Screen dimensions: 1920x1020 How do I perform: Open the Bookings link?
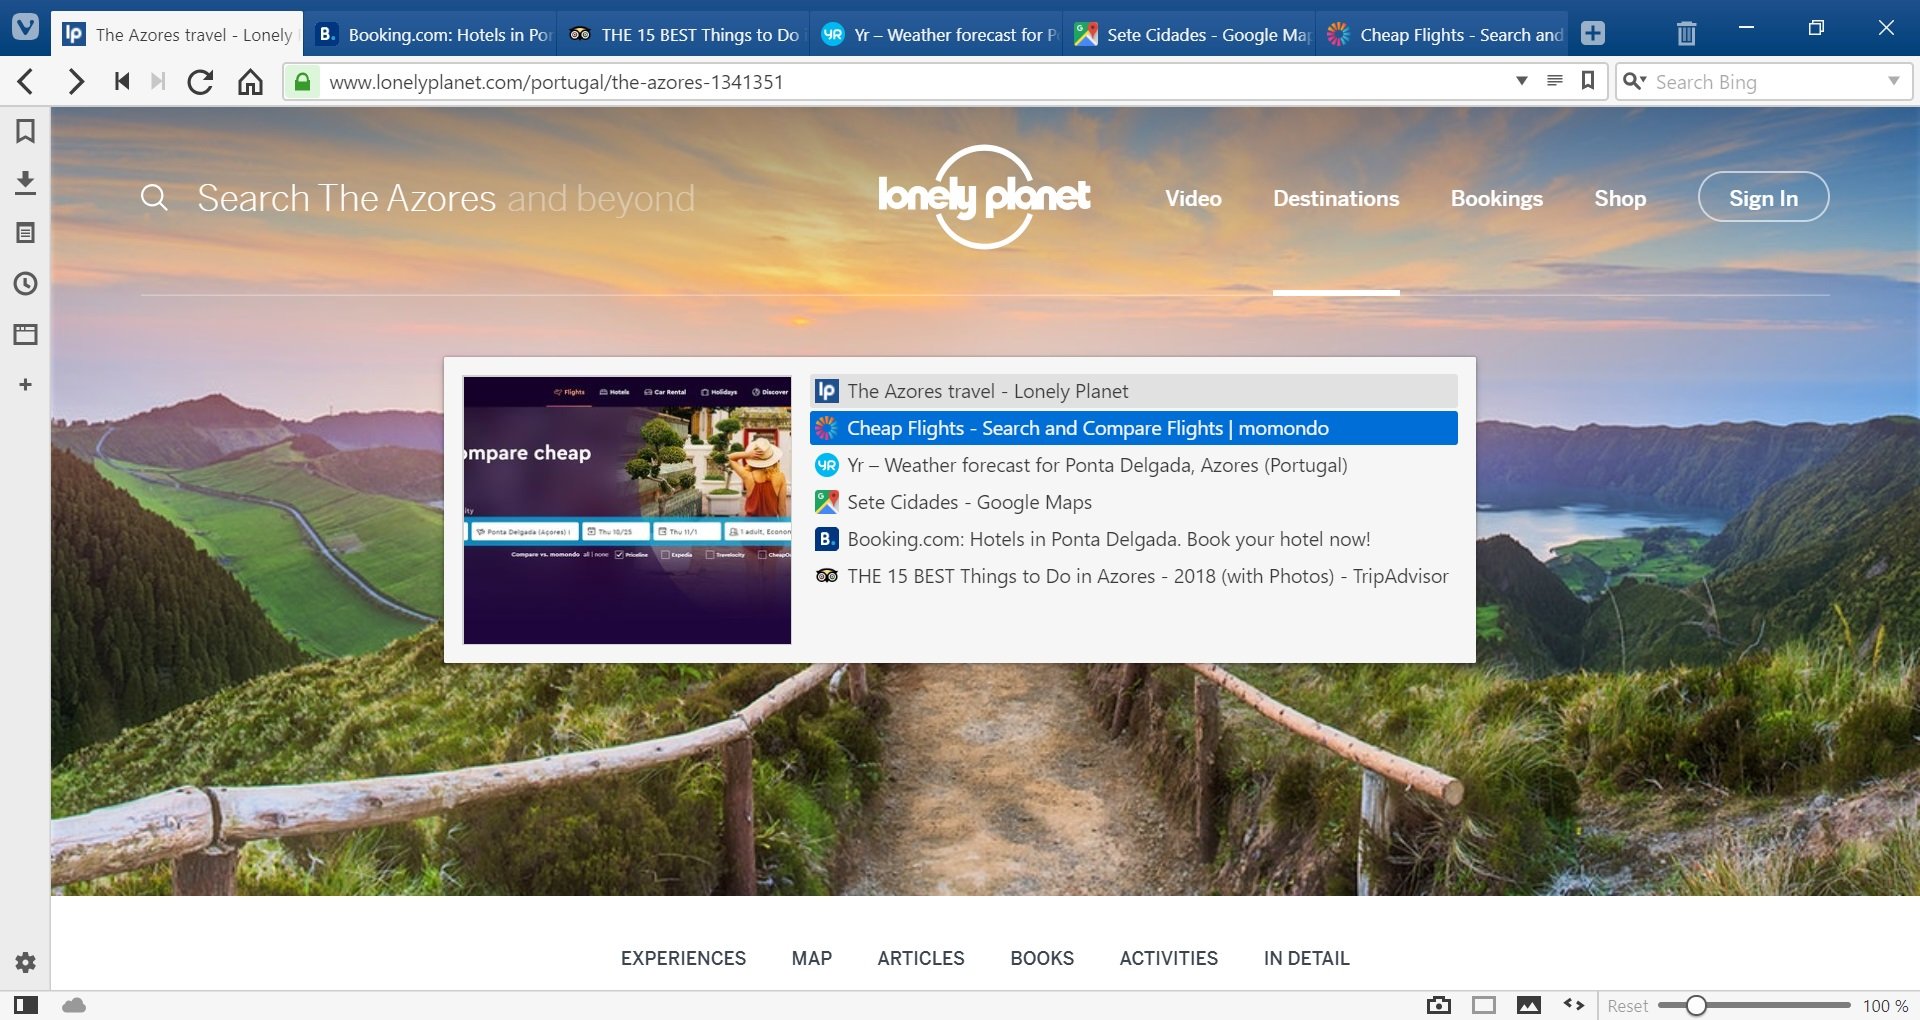click(1497, 198)
